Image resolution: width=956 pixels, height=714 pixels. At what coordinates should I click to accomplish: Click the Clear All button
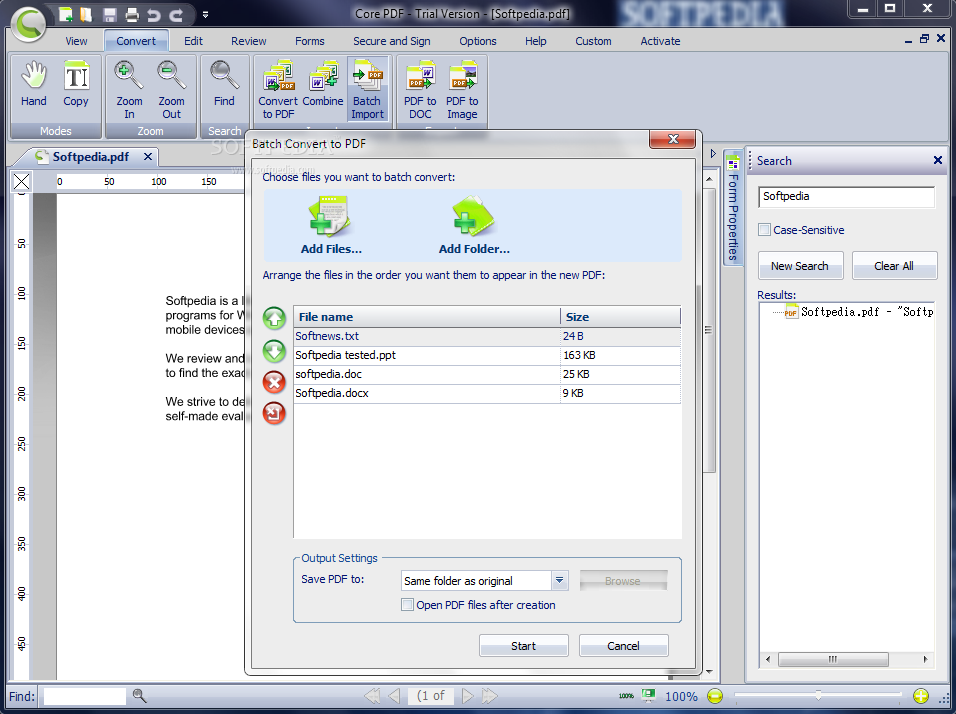(894, 266)
